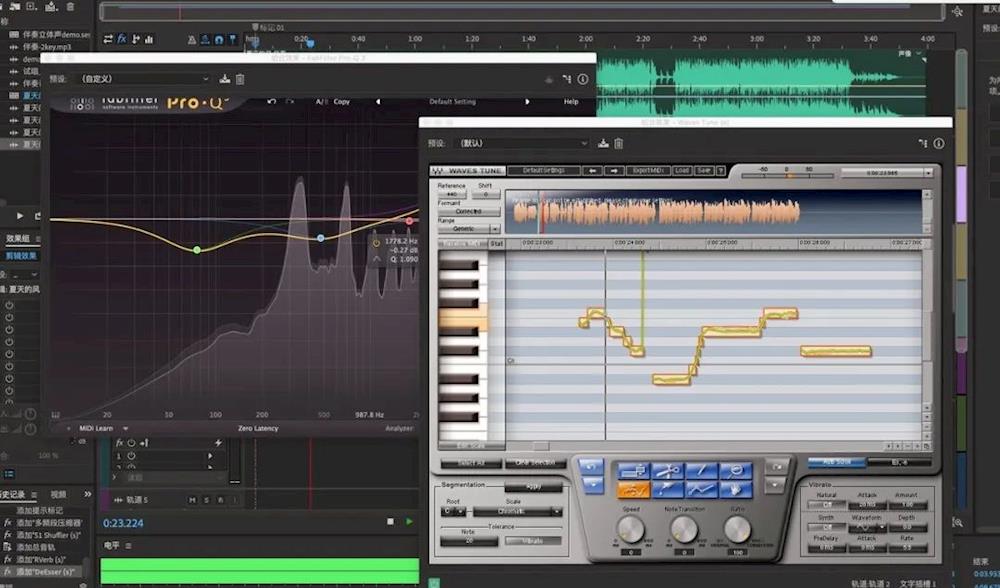Click import file icon in Files panel
Viewport: 1000px width, 588px height.
pyautogui.click(x=14, y=6)
